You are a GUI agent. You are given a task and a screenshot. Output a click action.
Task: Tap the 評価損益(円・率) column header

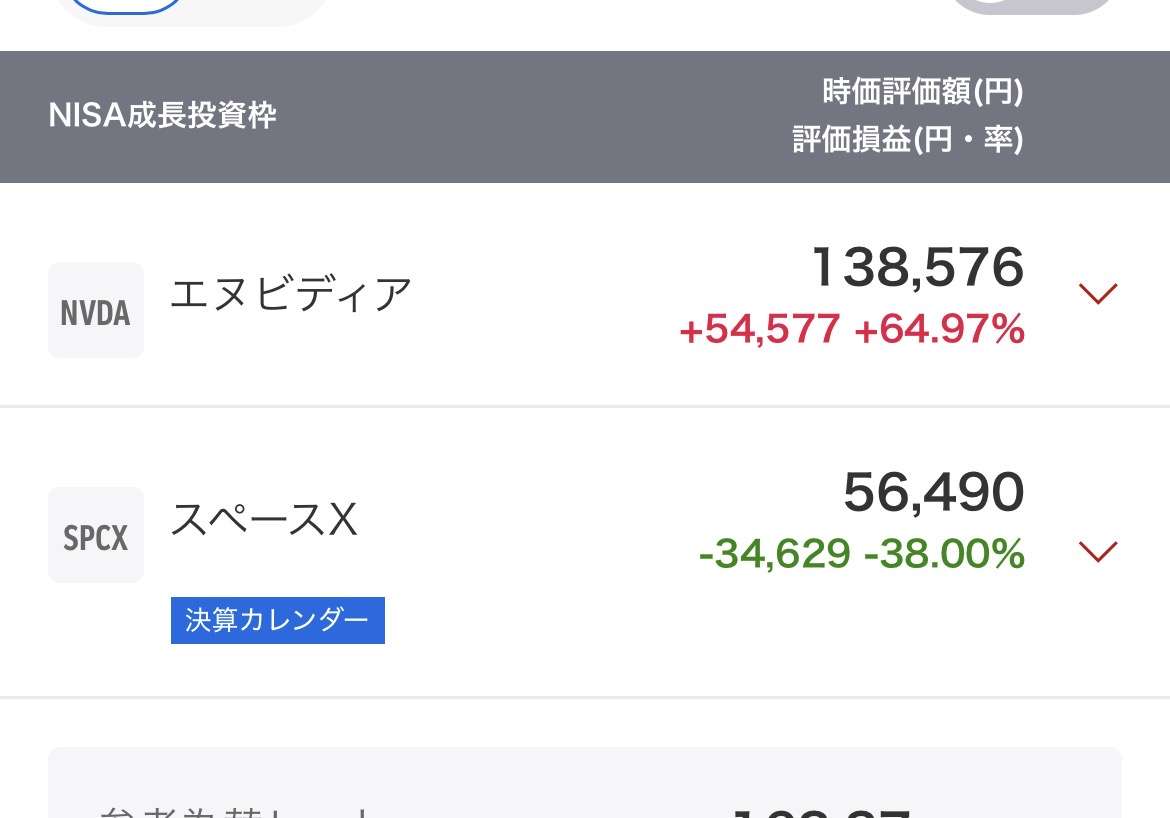point(907,140)
